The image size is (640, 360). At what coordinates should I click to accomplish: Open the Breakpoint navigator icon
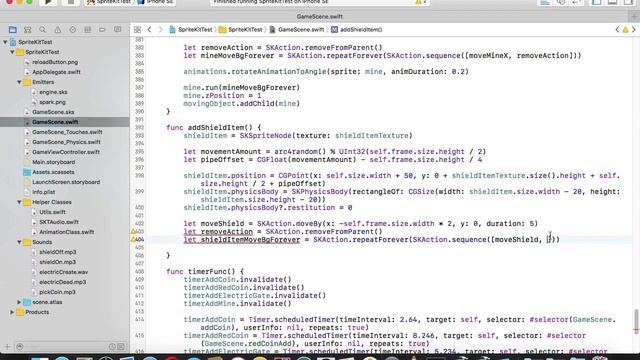pos(102,30)
